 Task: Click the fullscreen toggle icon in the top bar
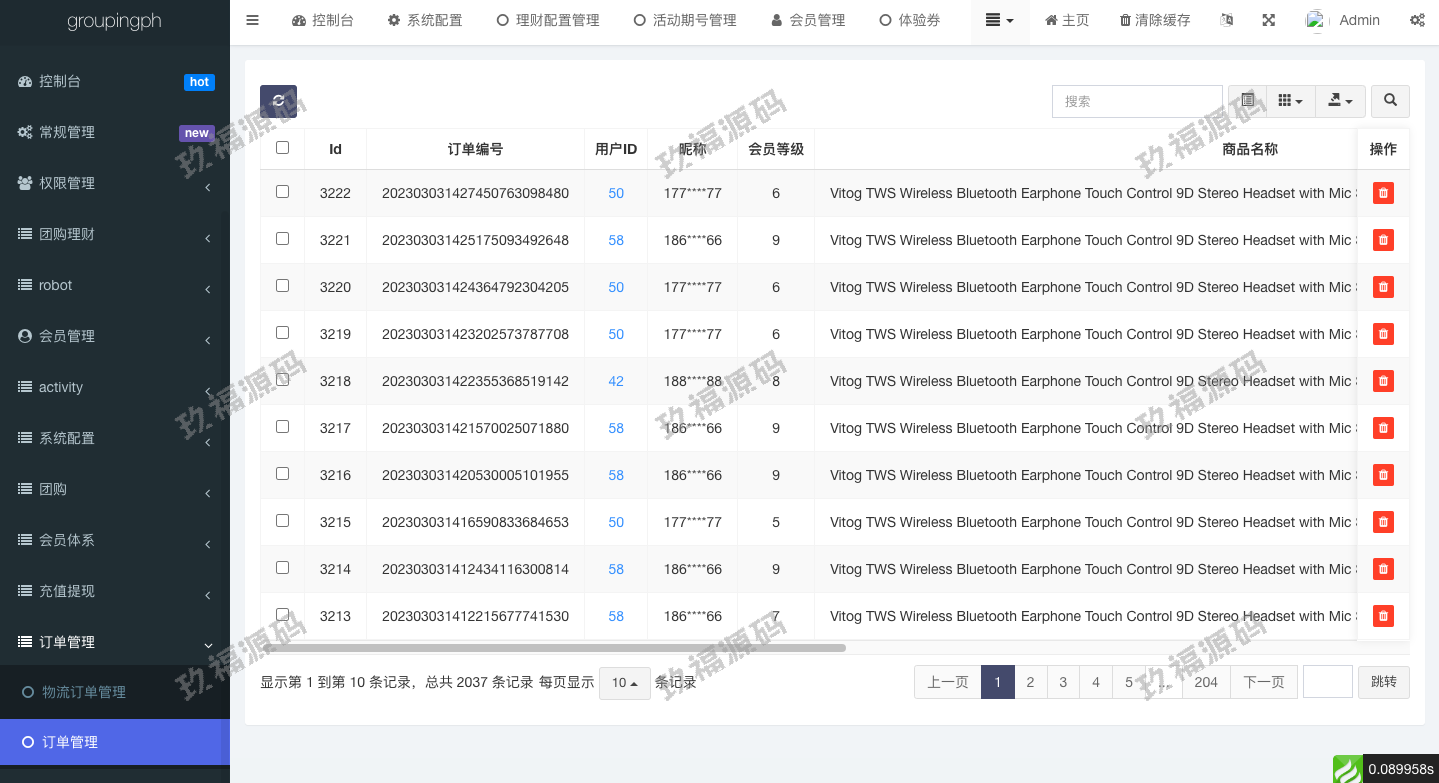[1268, 20]
